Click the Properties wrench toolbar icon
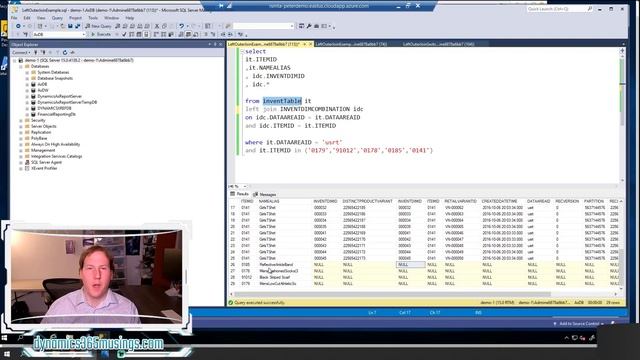This screenshot has width=640, height=360. 309,26
